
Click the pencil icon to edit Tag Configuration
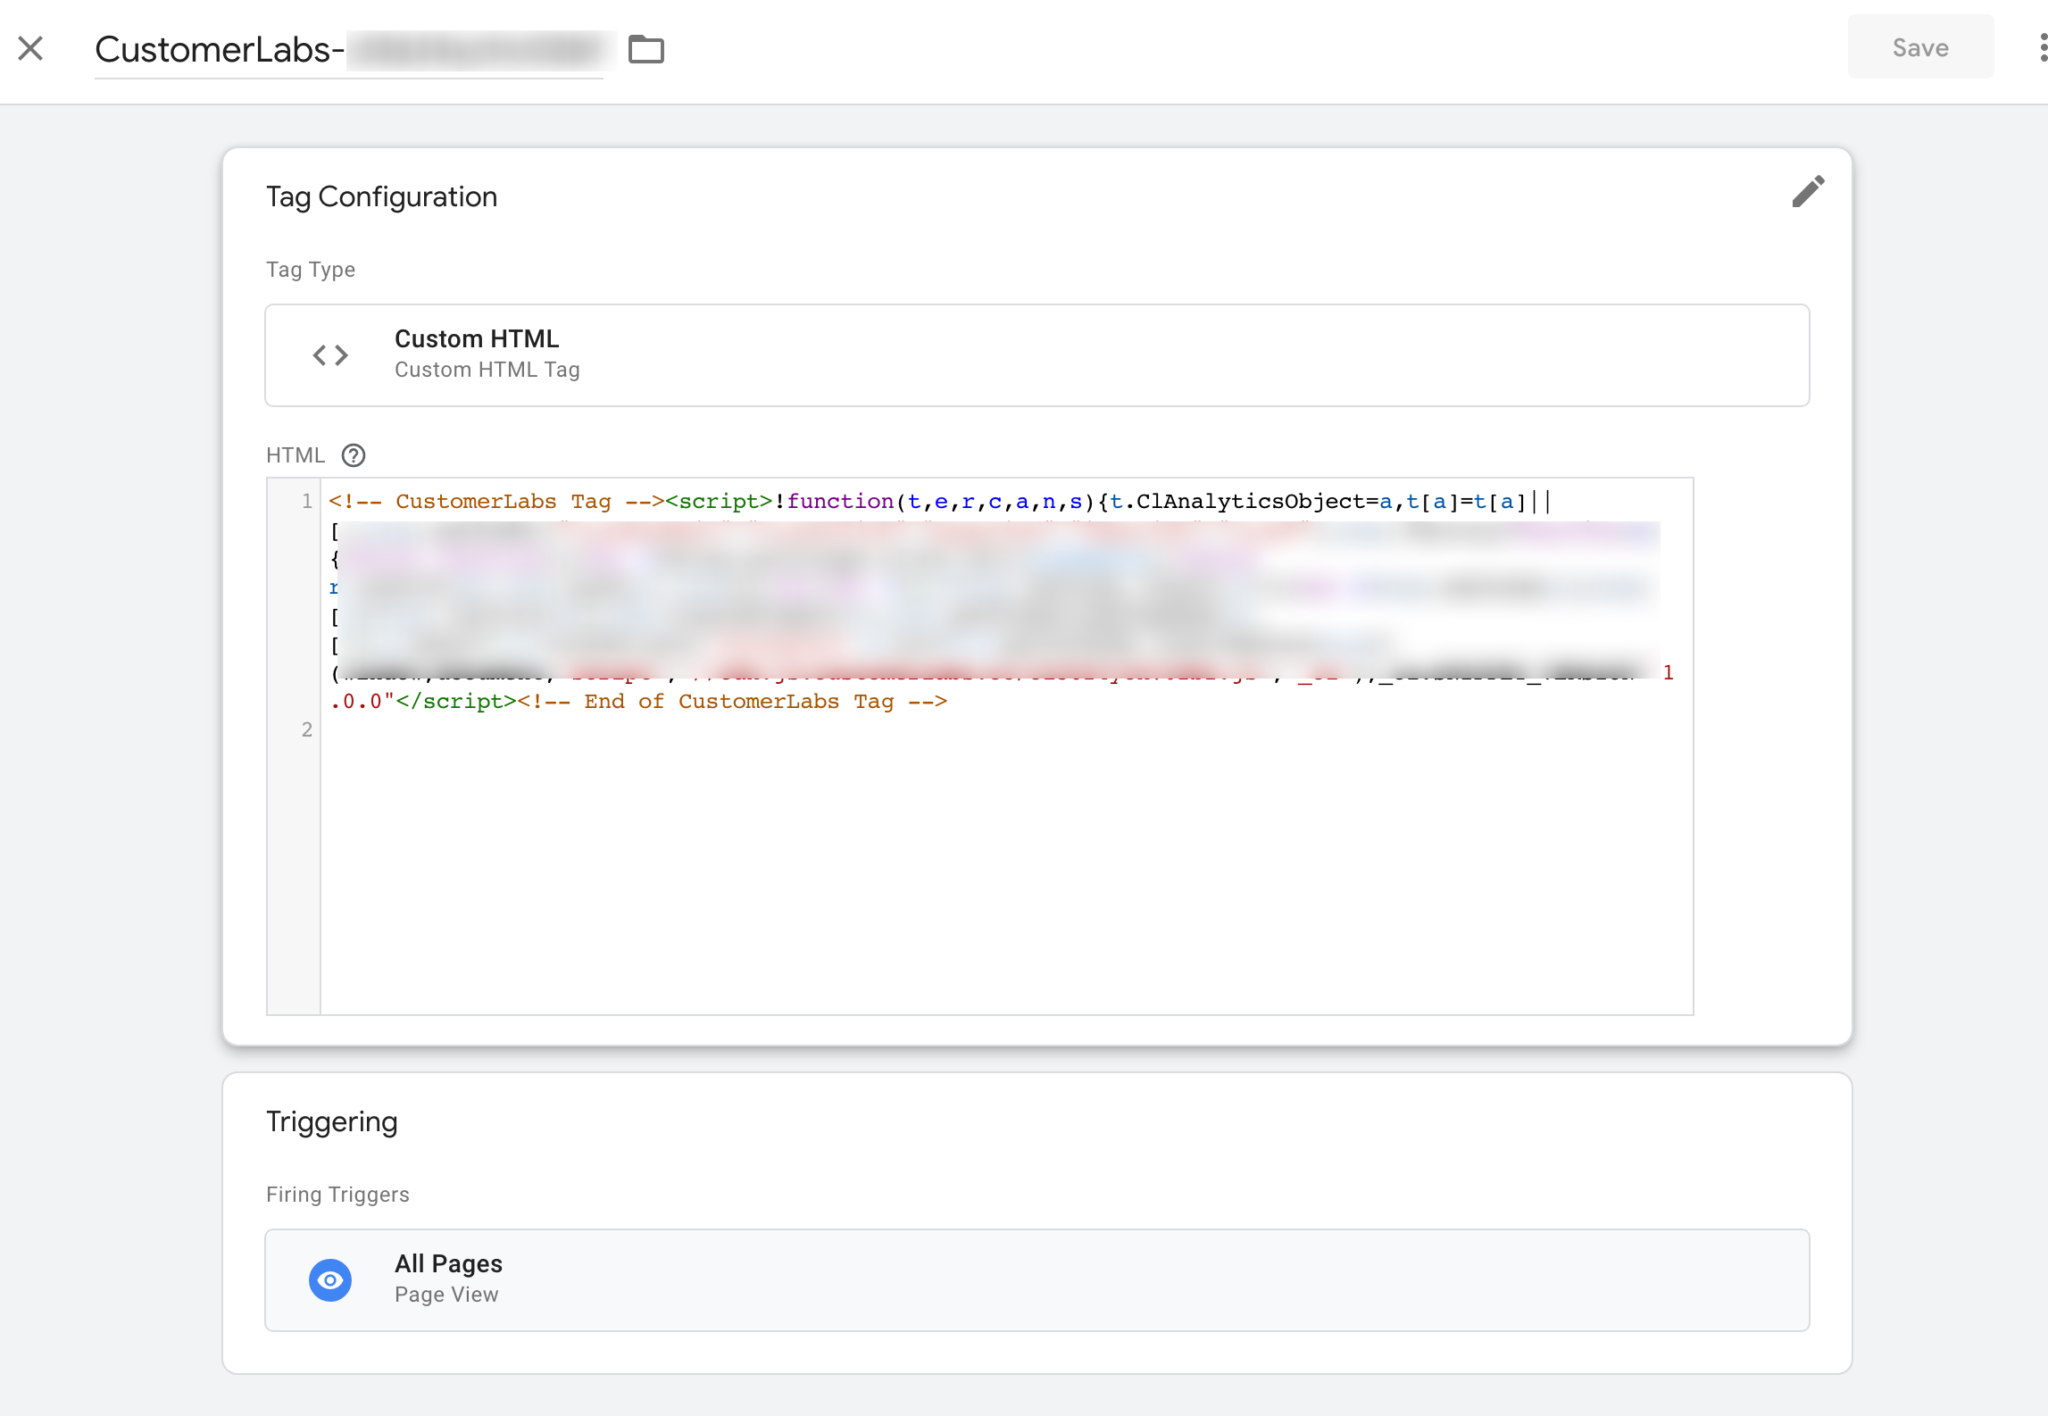tap(1808, 191)
